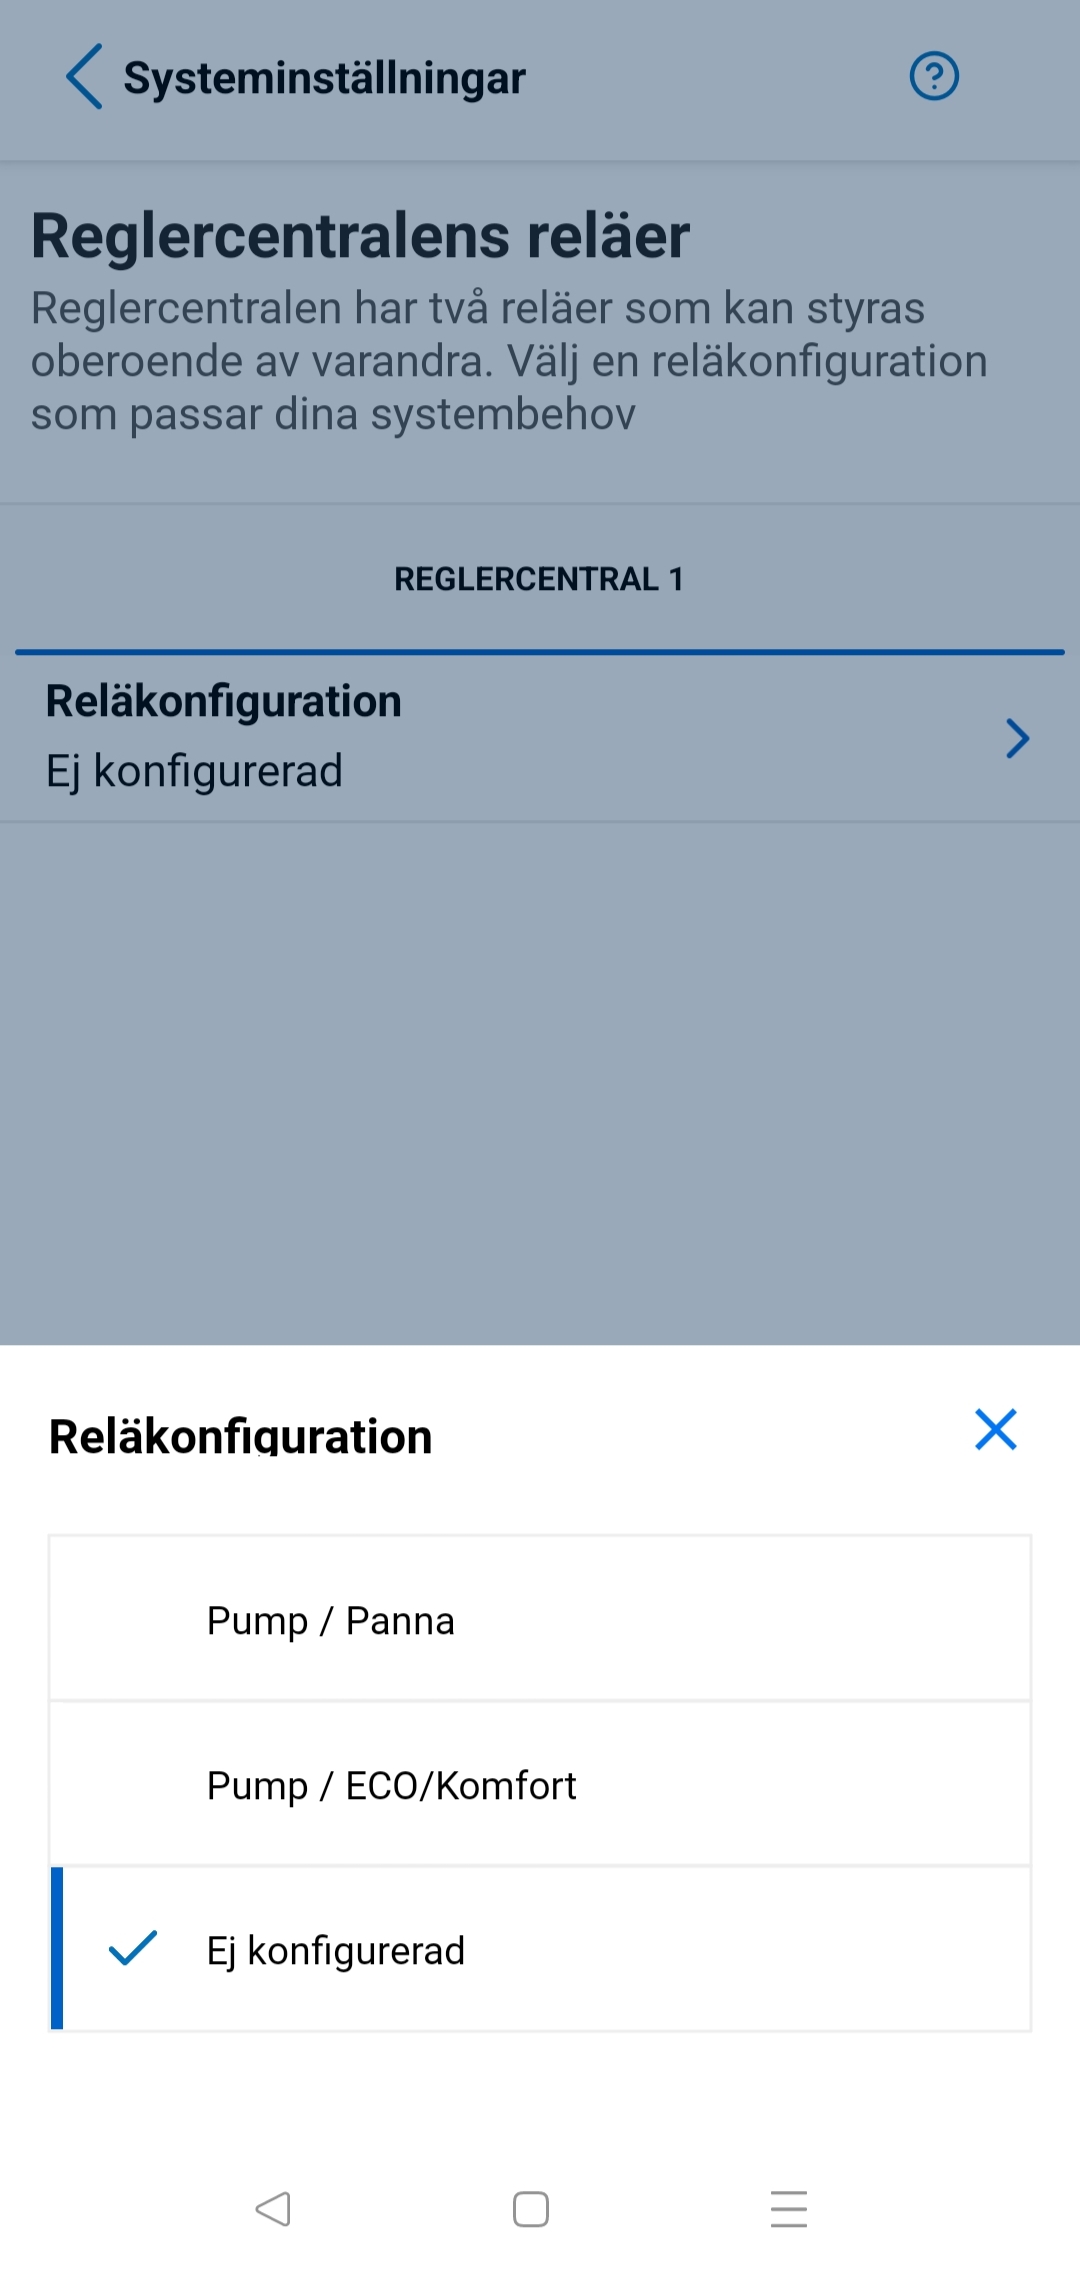
Task: Open help via the question mark icon
Action: coord(934,77)
